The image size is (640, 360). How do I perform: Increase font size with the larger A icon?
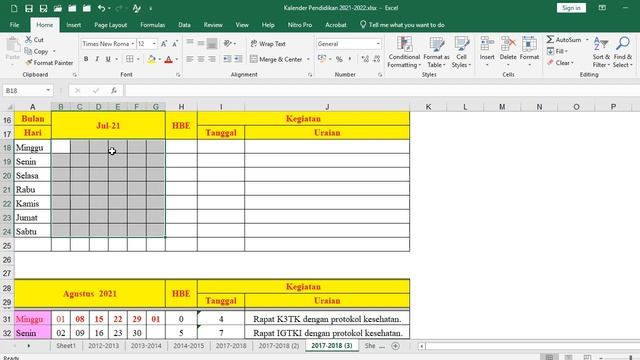[164, 44]
